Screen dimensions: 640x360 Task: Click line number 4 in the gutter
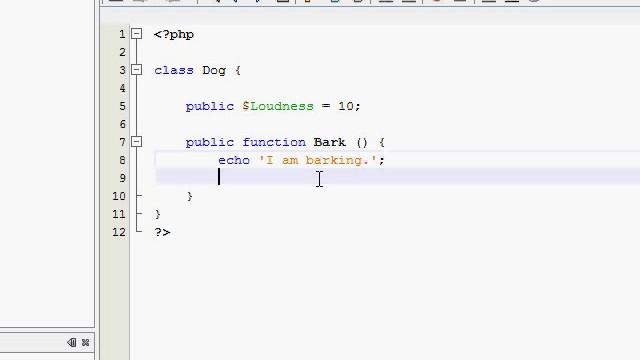[x=122, y=88]
